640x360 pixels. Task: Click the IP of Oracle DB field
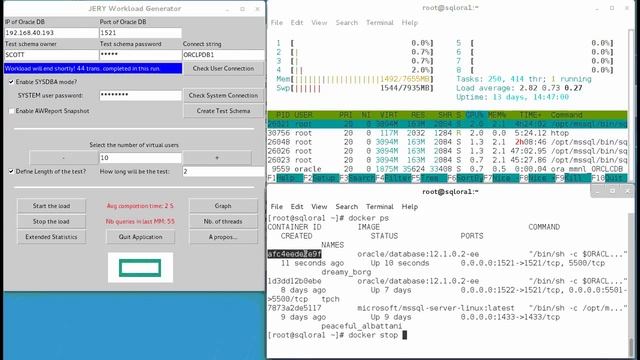[x=51, y=33]
